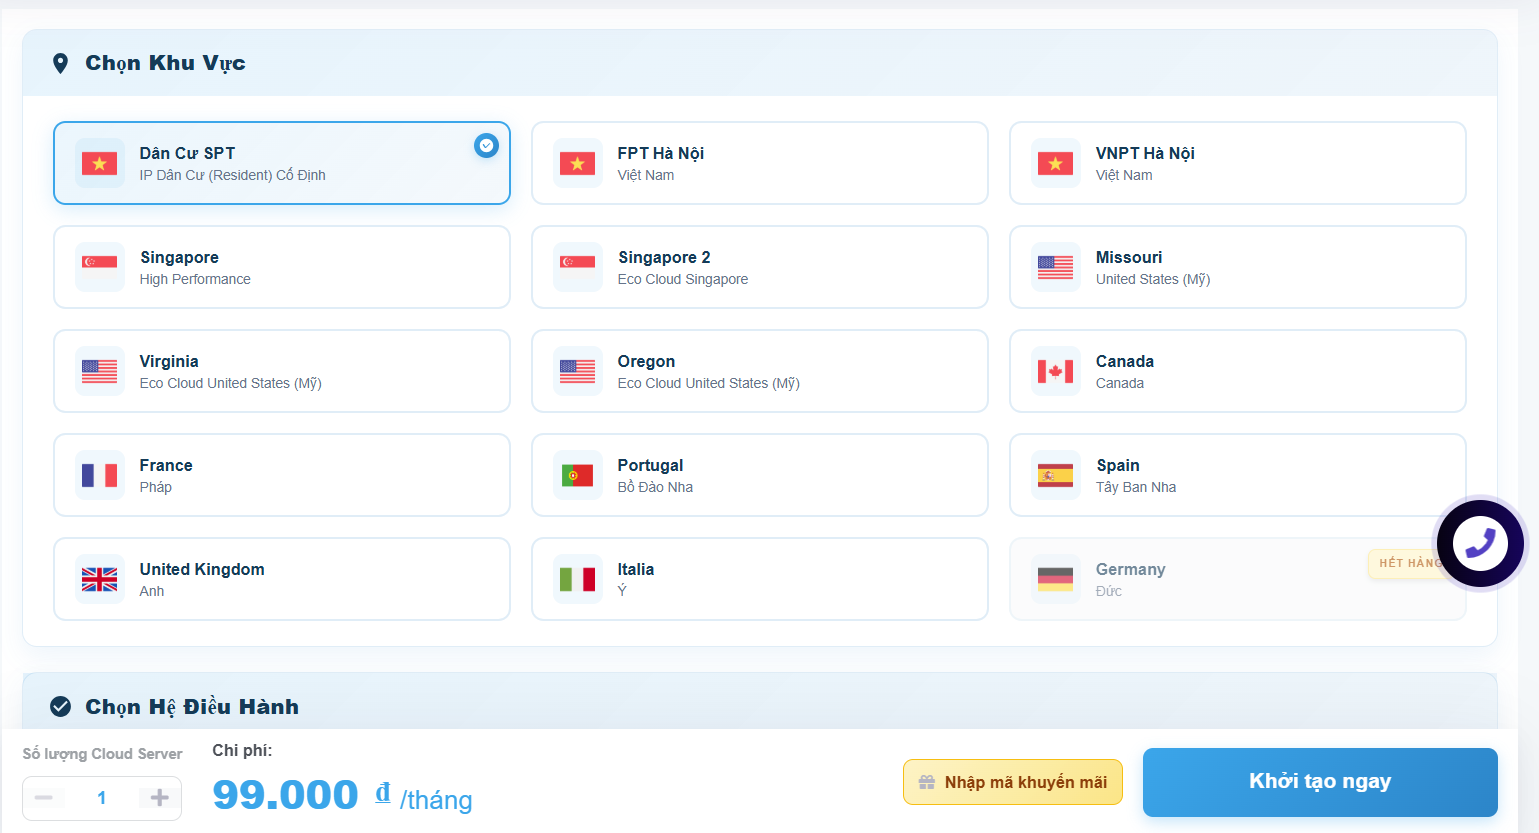Click the Portugal flag icon
1539x833 pixels.
577,475
